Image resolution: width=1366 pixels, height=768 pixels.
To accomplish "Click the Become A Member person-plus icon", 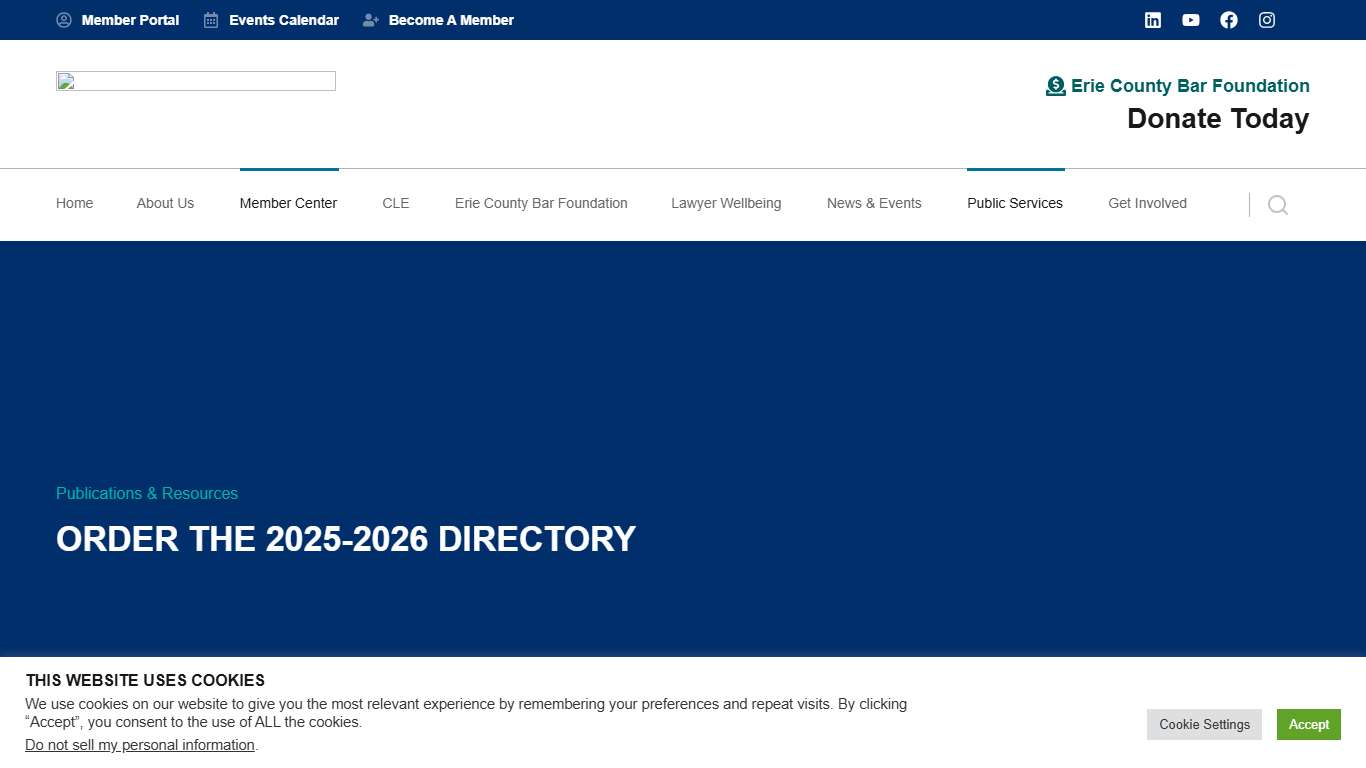I will pos(370,20).
